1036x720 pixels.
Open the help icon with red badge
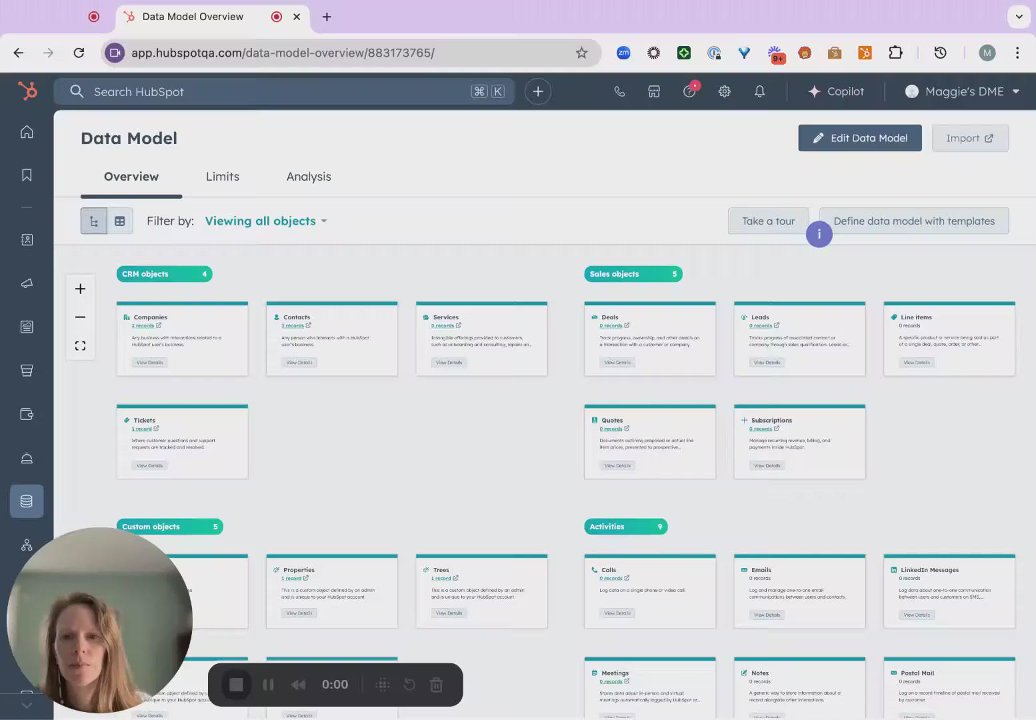coord(690,90)
